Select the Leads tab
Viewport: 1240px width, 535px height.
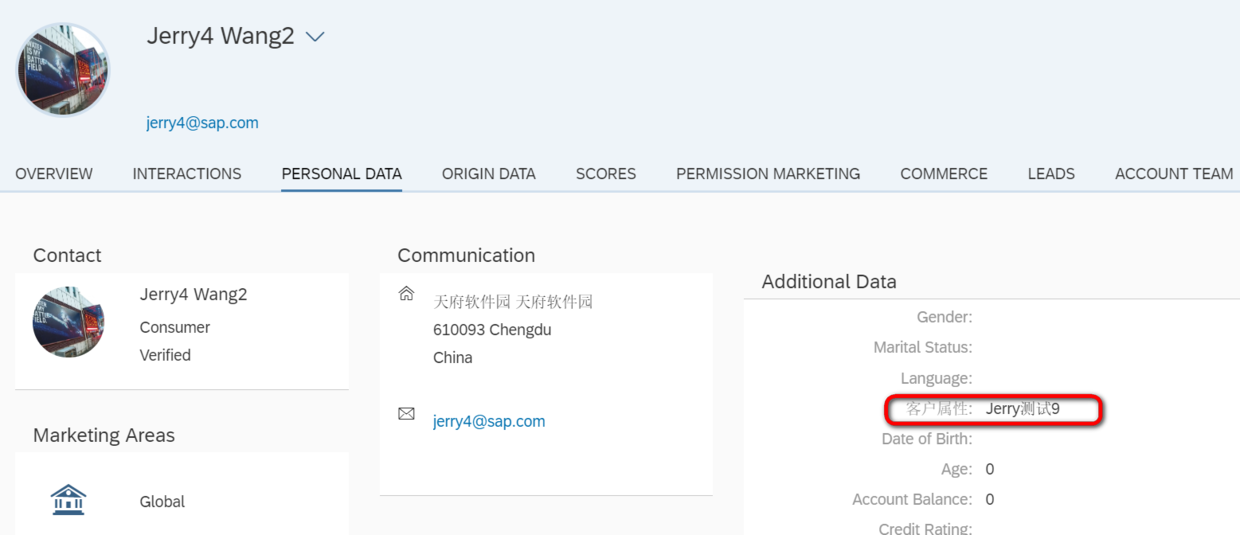tap(1051, 174)
